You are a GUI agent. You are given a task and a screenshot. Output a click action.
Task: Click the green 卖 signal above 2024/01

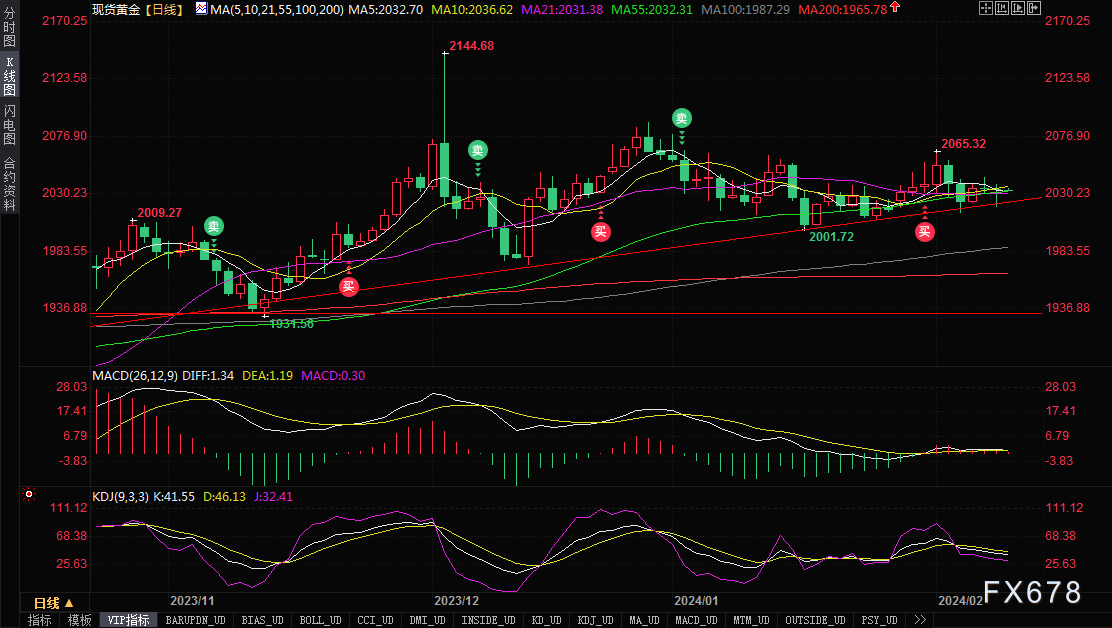click(682, 118)
